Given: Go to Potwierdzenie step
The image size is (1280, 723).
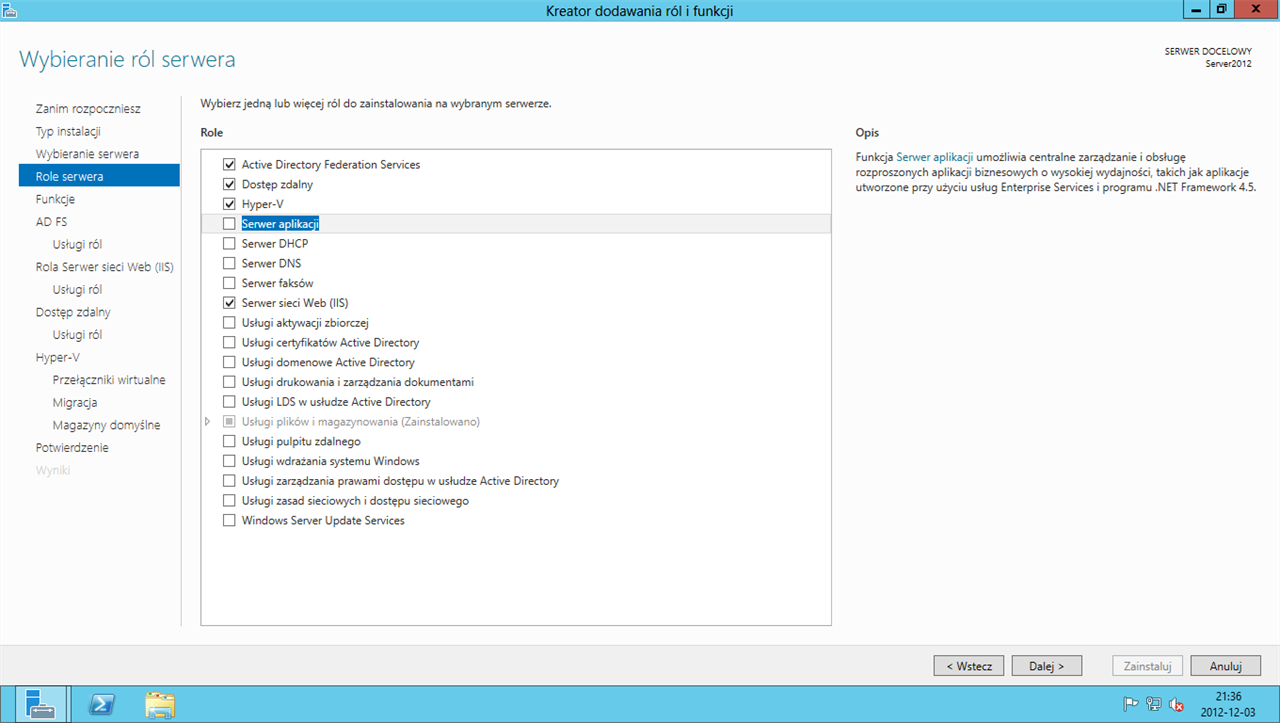Looking at the screenshot, I should (72, 448).
